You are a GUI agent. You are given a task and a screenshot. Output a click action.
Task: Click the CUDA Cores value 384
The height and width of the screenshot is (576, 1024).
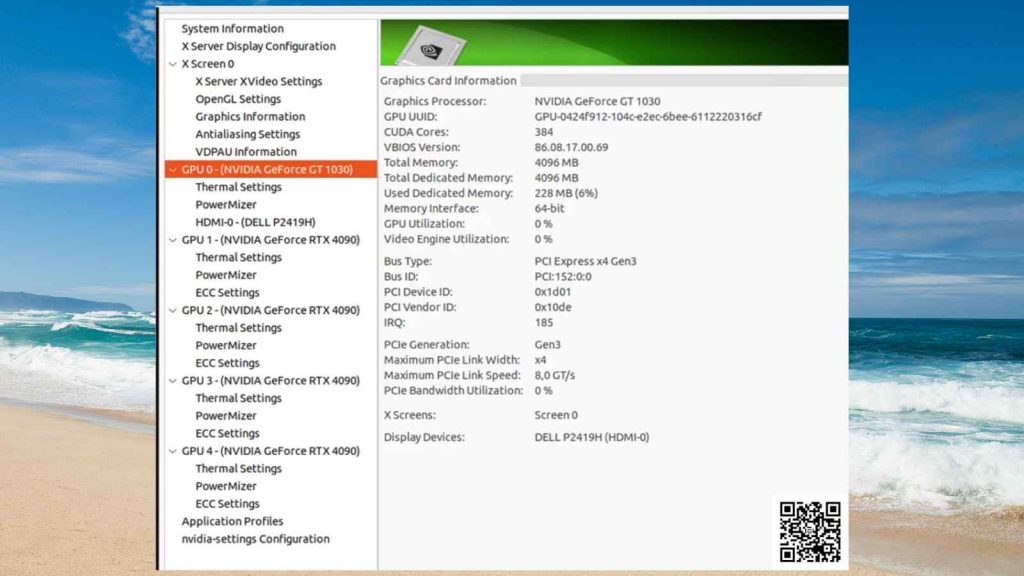543,132
